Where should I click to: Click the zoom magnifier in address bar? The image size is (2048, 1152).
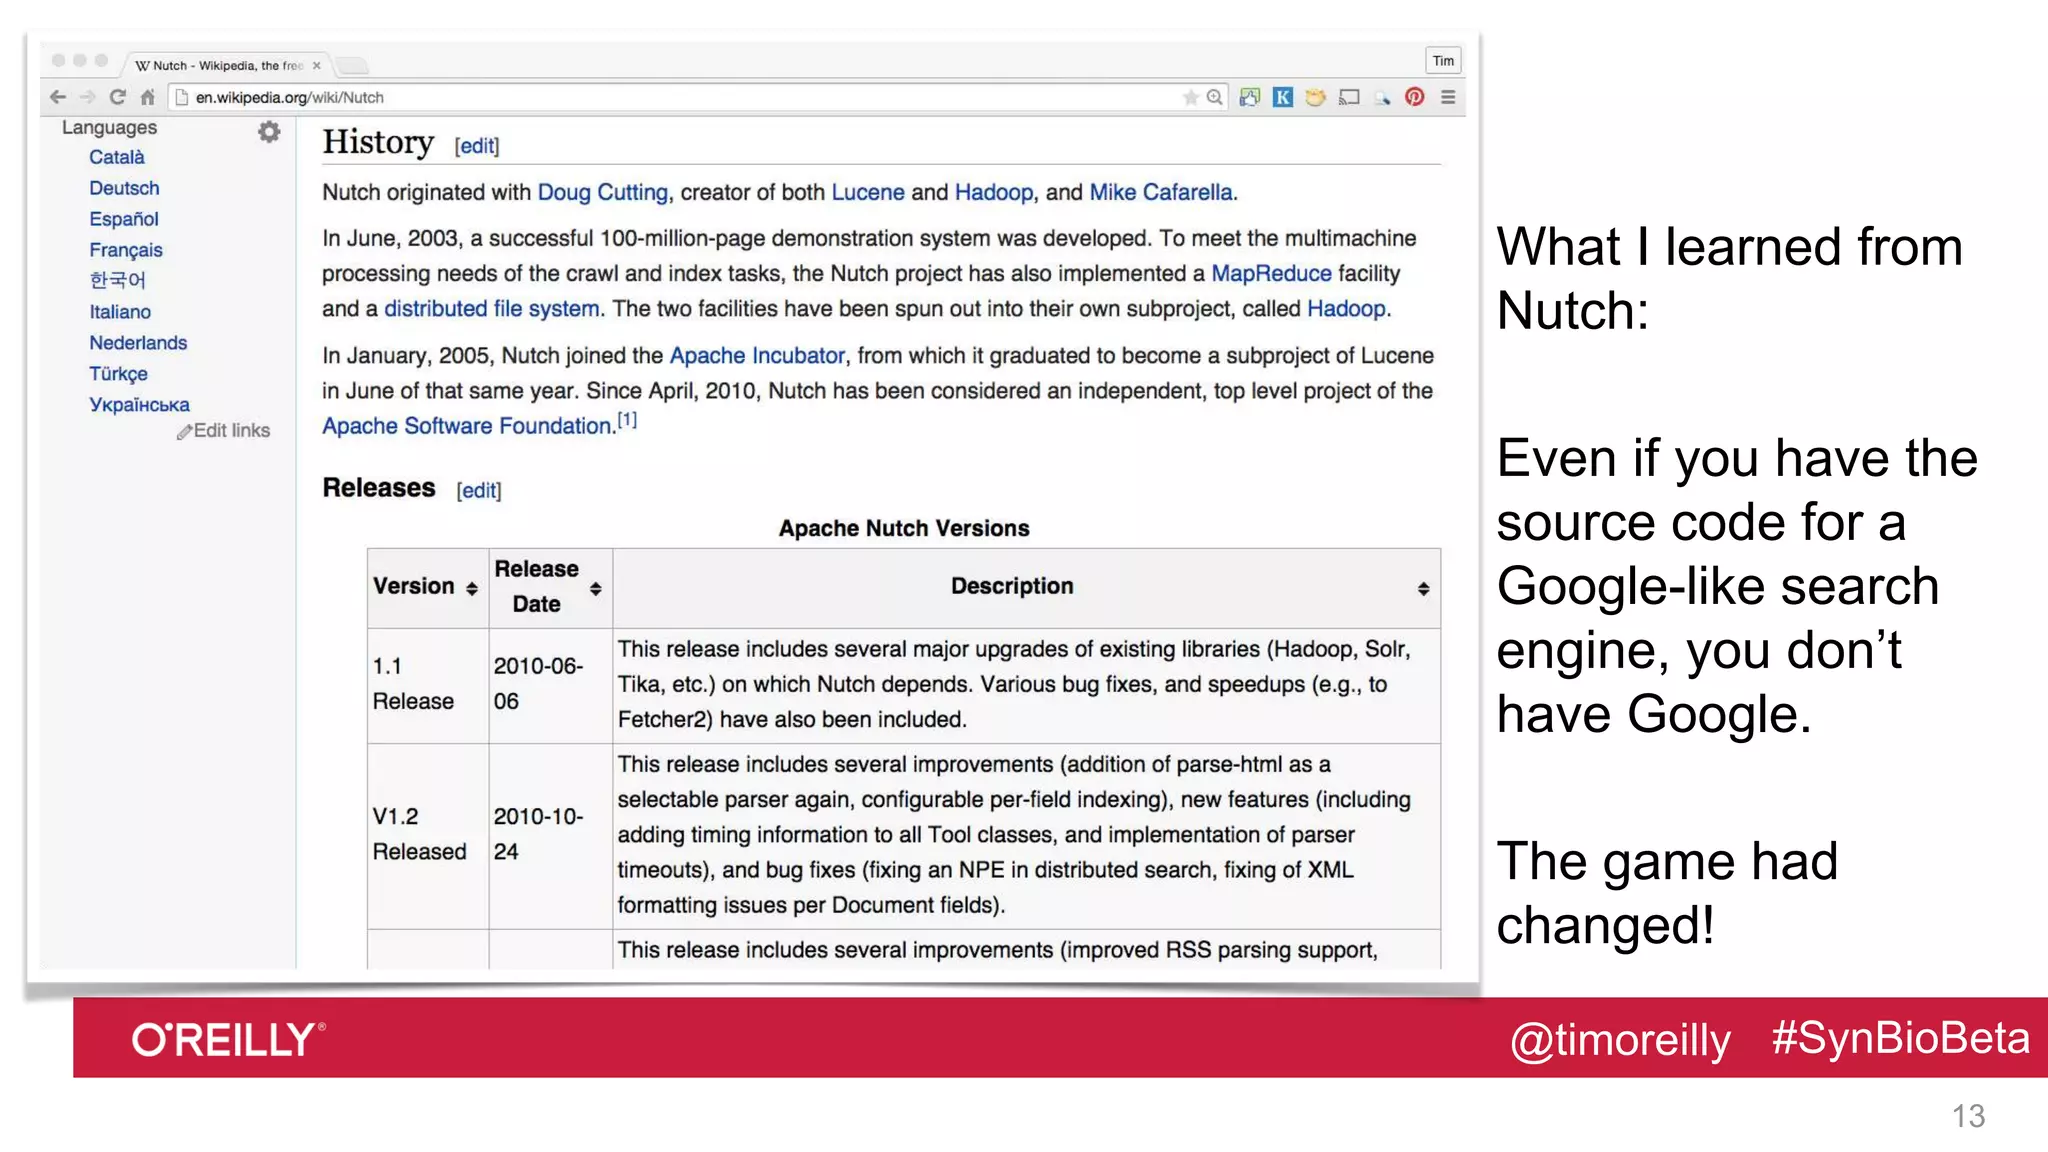click(x=1214, y=97)
